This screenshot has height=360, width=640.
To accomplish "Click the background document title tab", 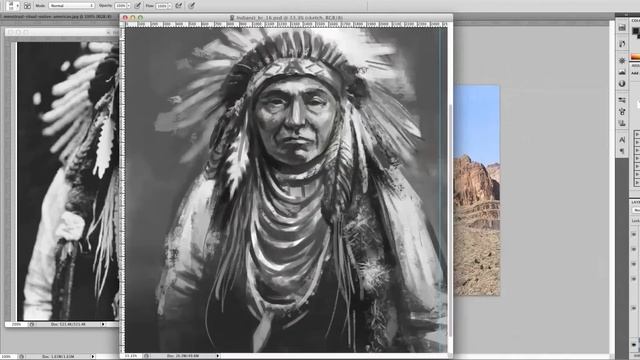I will pos(57,17).
